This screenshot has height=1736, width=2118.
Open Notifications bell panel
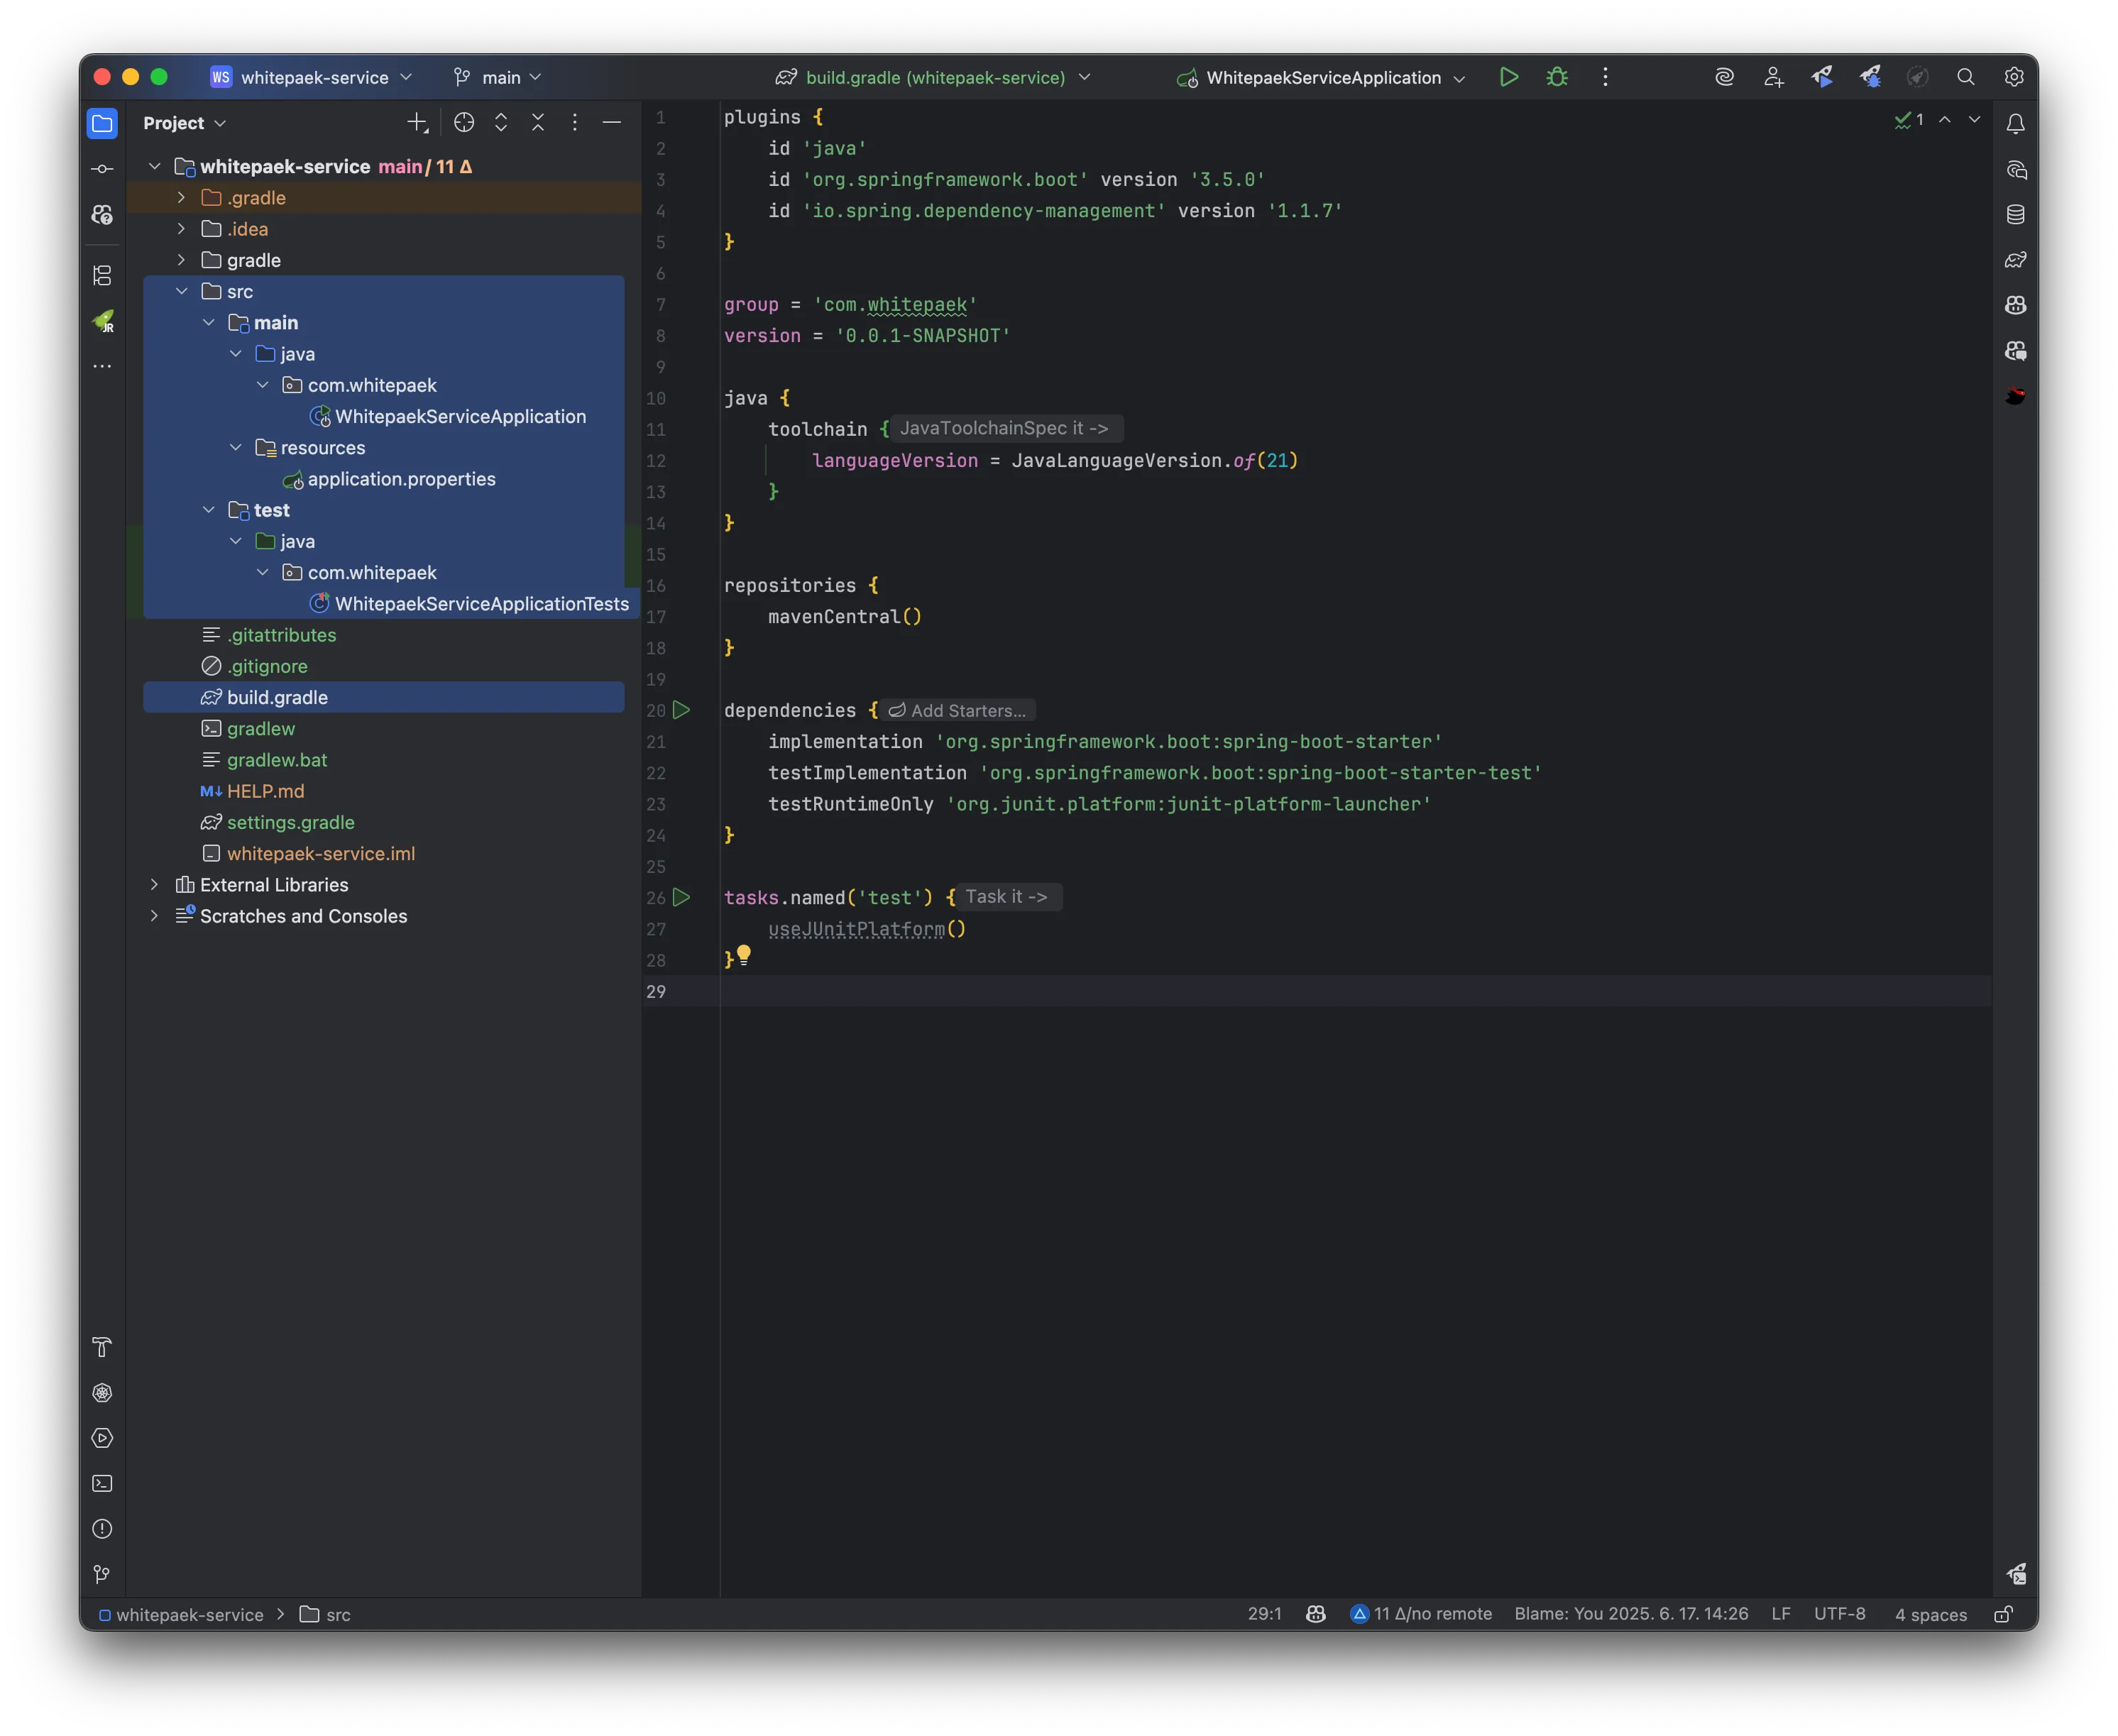(2015, 123)
